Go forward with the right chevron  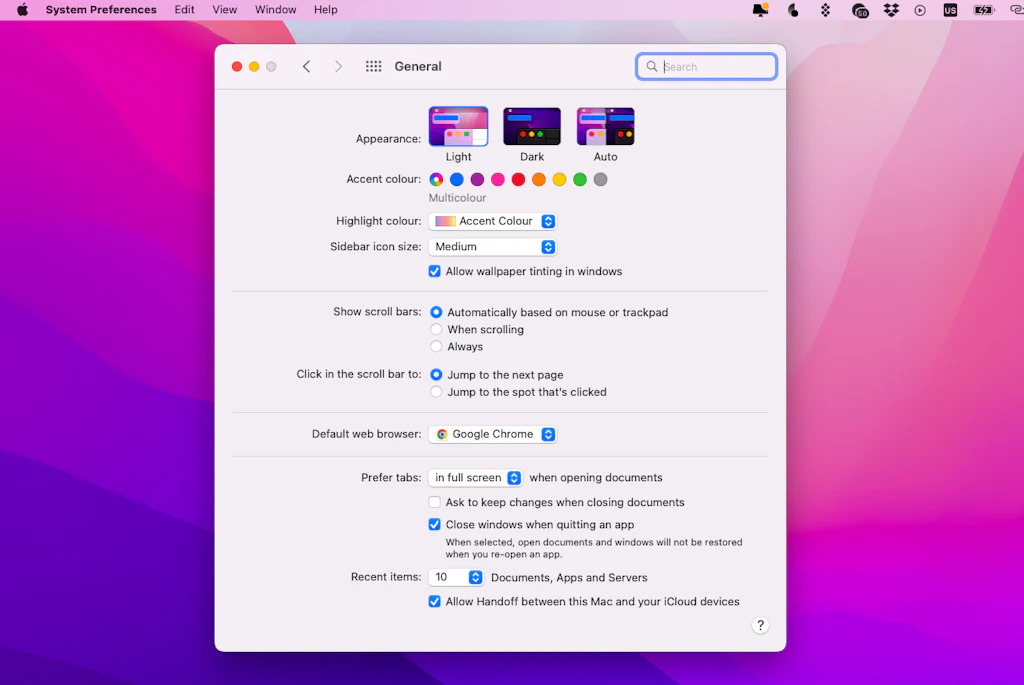[x=338, y=67]
